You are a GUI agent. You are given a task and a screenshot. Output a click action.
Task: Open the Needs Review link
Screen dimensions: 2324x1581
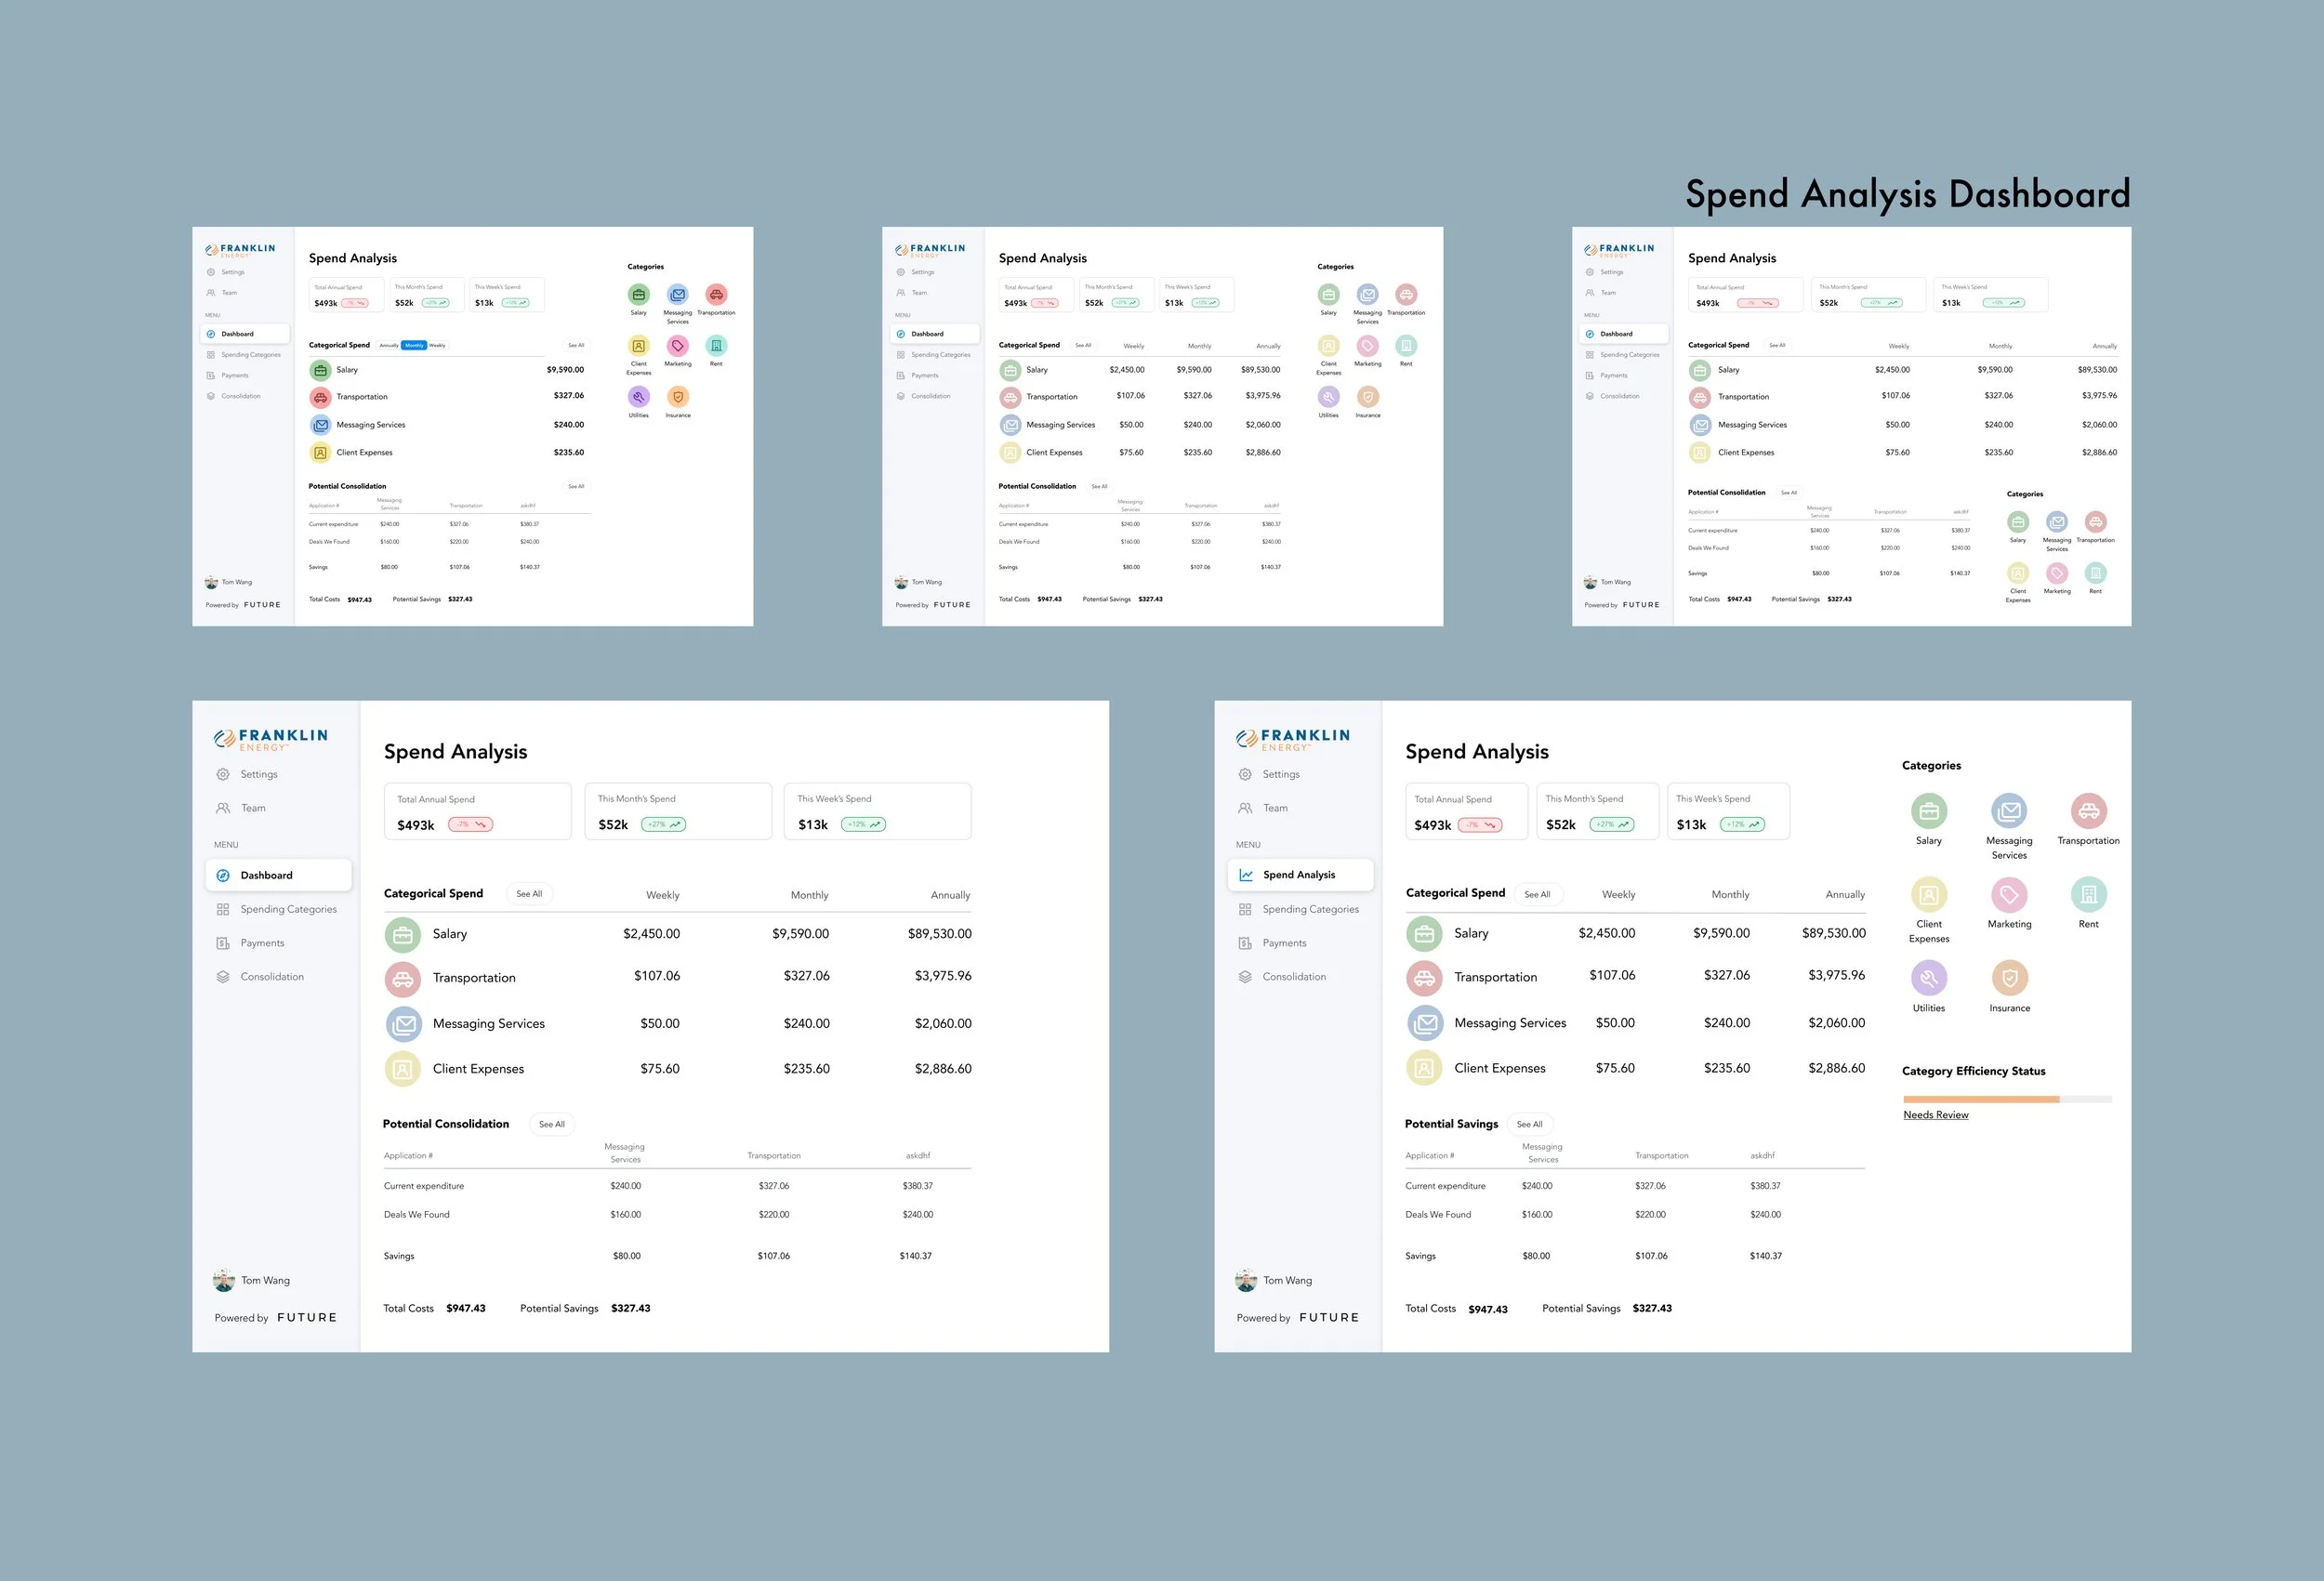click(1935, 1115)
